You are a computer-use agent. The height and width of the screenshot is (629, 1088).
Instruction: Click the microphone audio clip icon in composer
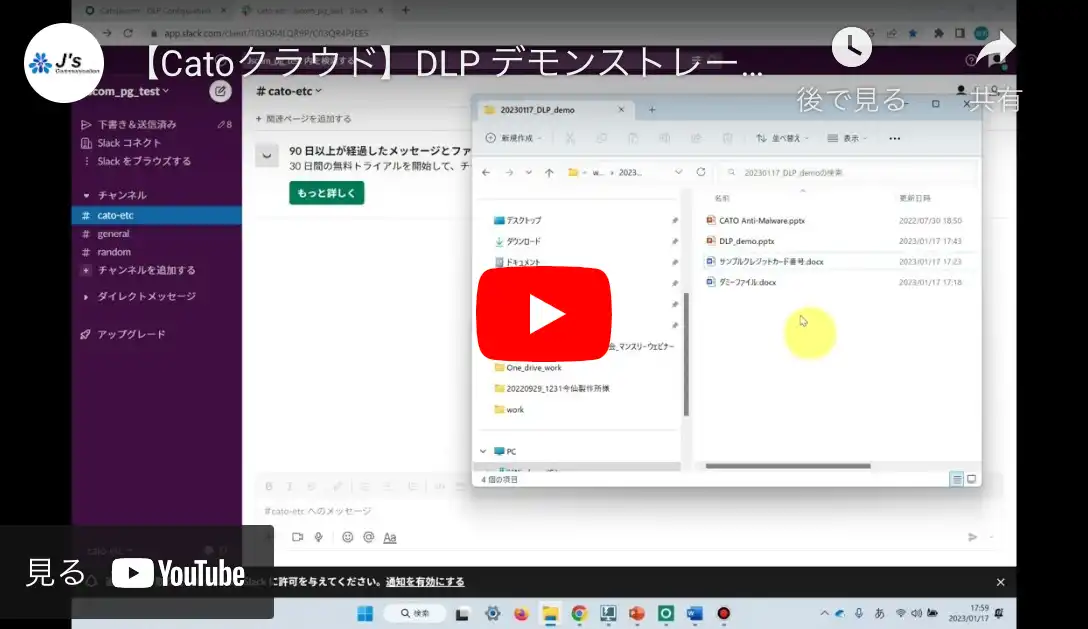coord(318,537)
